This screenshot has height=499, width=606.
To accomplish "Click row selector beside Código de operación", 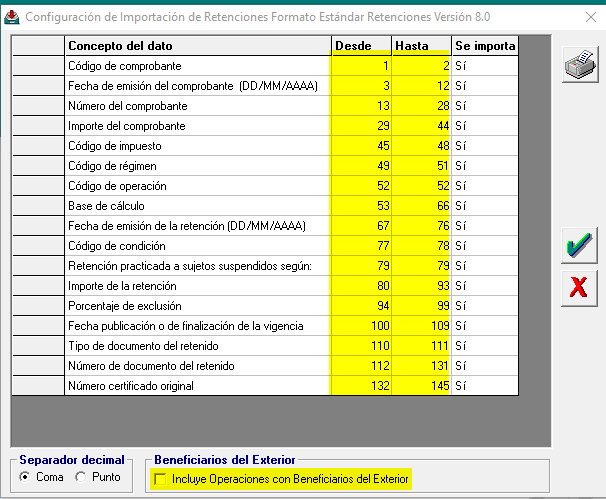I will tap(38, 186).
